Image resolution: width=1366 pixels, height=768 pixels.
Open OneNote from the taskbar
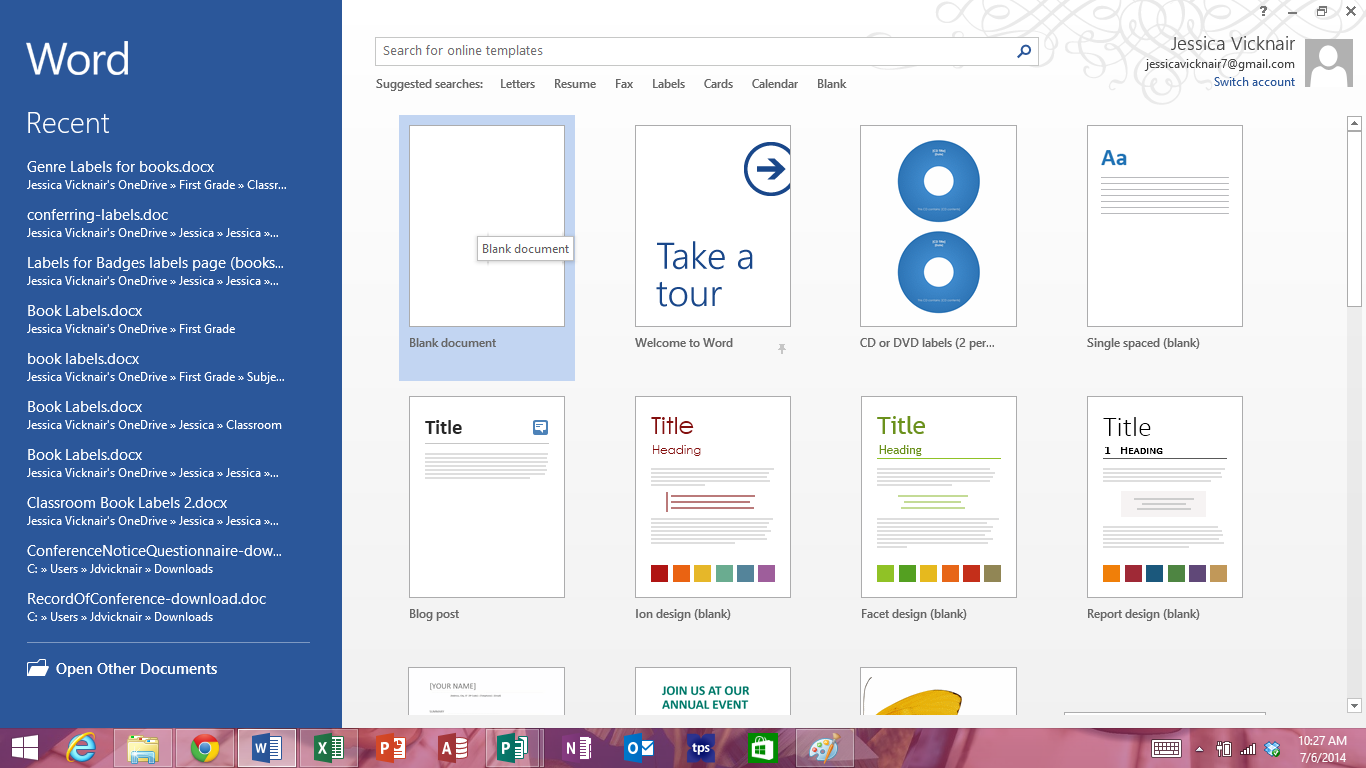tap(576, 747)
